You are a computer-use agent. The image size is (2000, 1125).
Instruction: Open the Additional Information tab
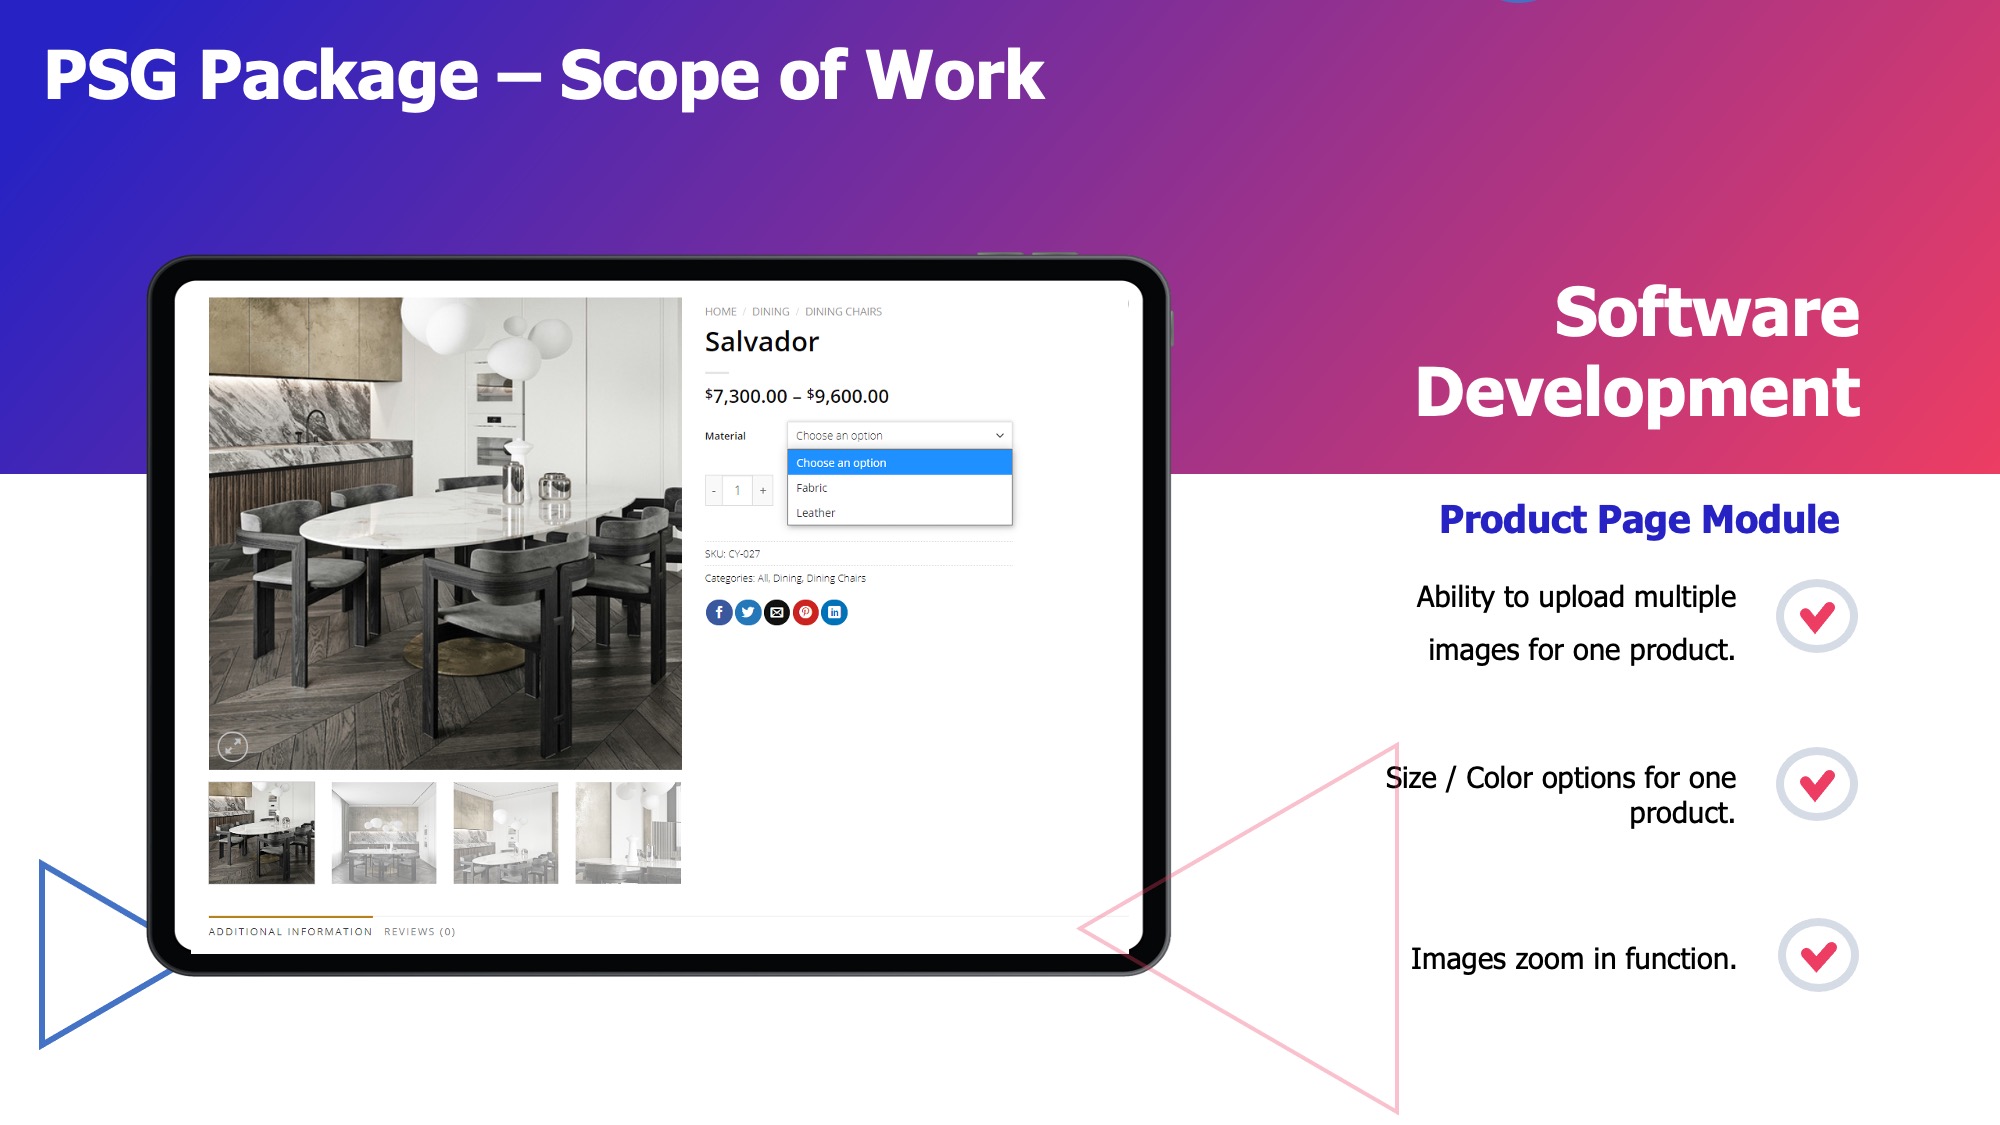click(290, 931)
